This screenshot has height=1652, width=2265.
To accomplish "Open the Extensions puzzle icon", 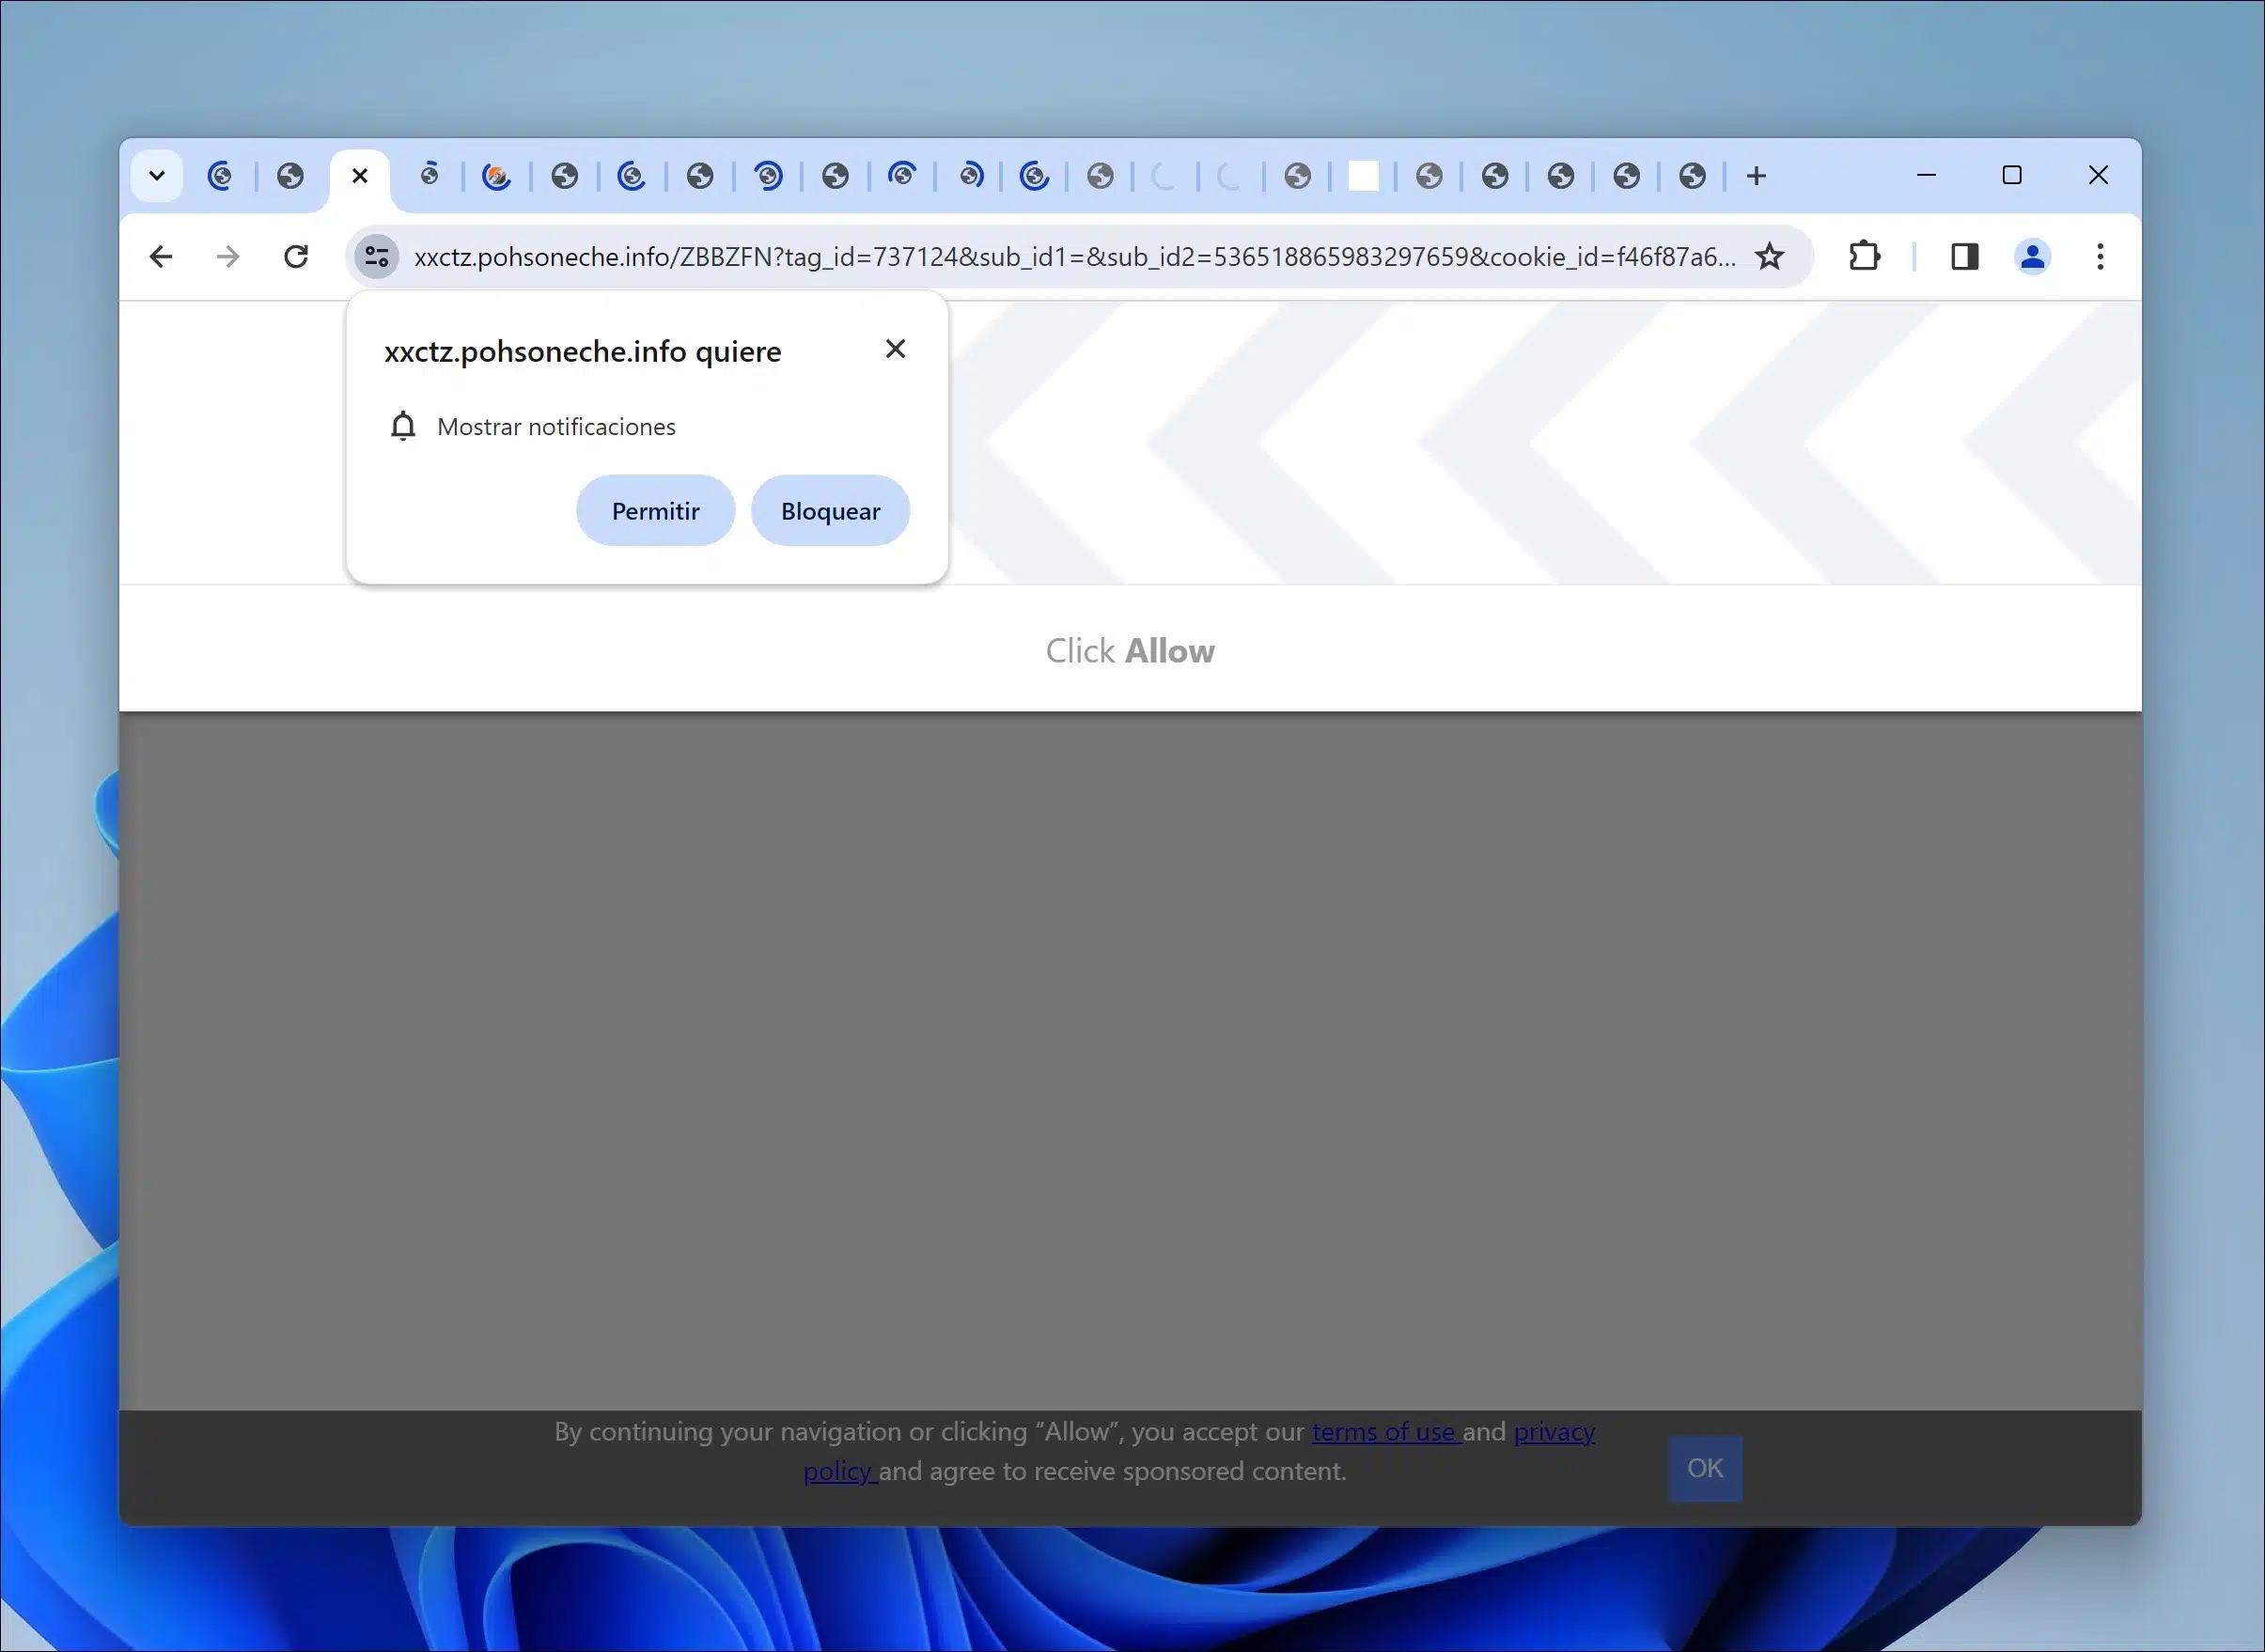I will 1864,257.
